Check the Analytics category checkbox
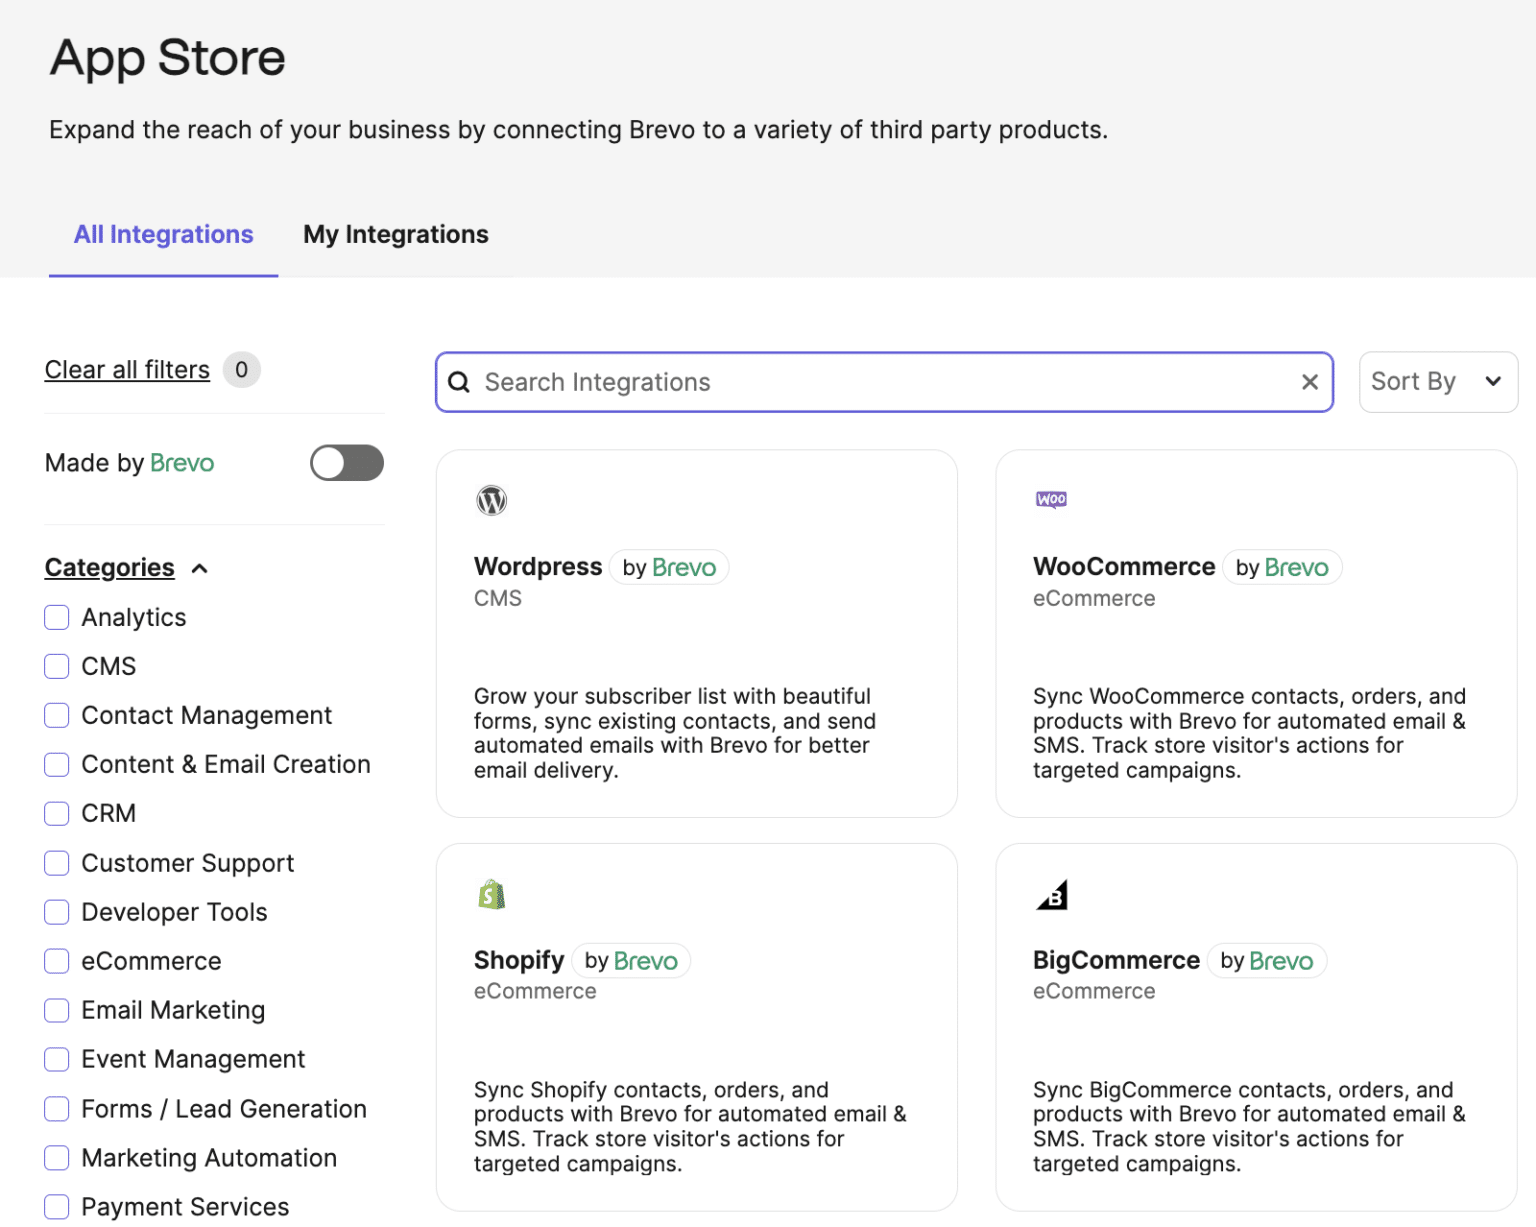The width and height of the screenshot is (1536, 1227). [x=57, y=617]
